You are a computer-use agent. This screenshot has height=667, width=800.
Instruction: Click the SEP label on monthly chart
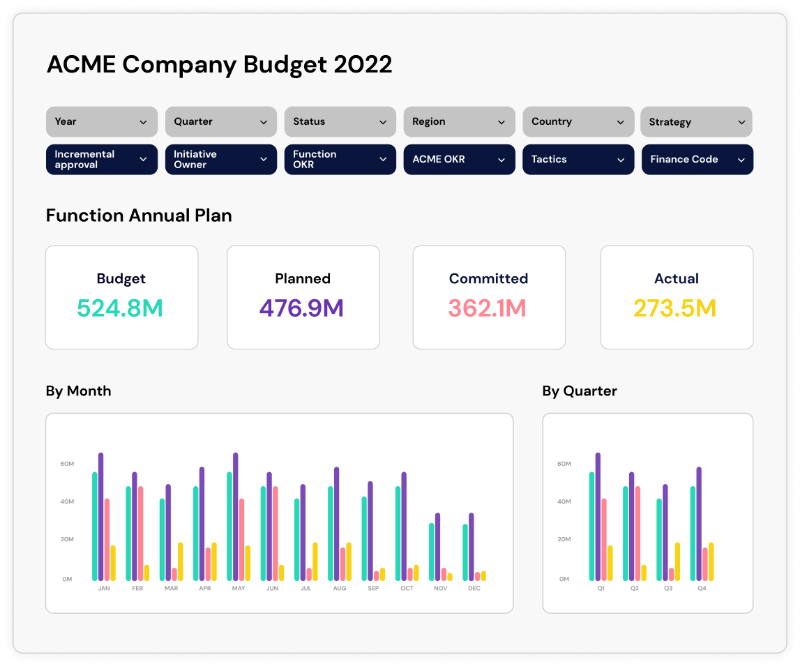point(373,588)
